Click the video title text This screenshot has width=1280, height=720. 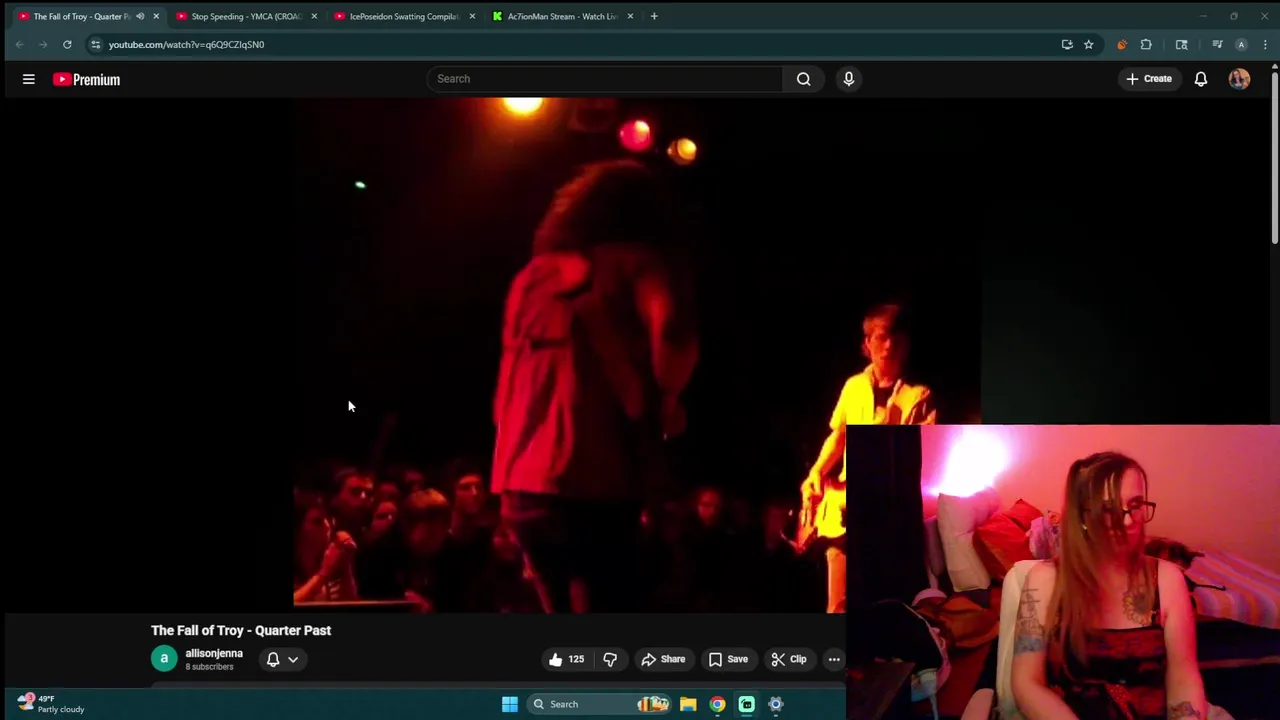click(241, 630)
